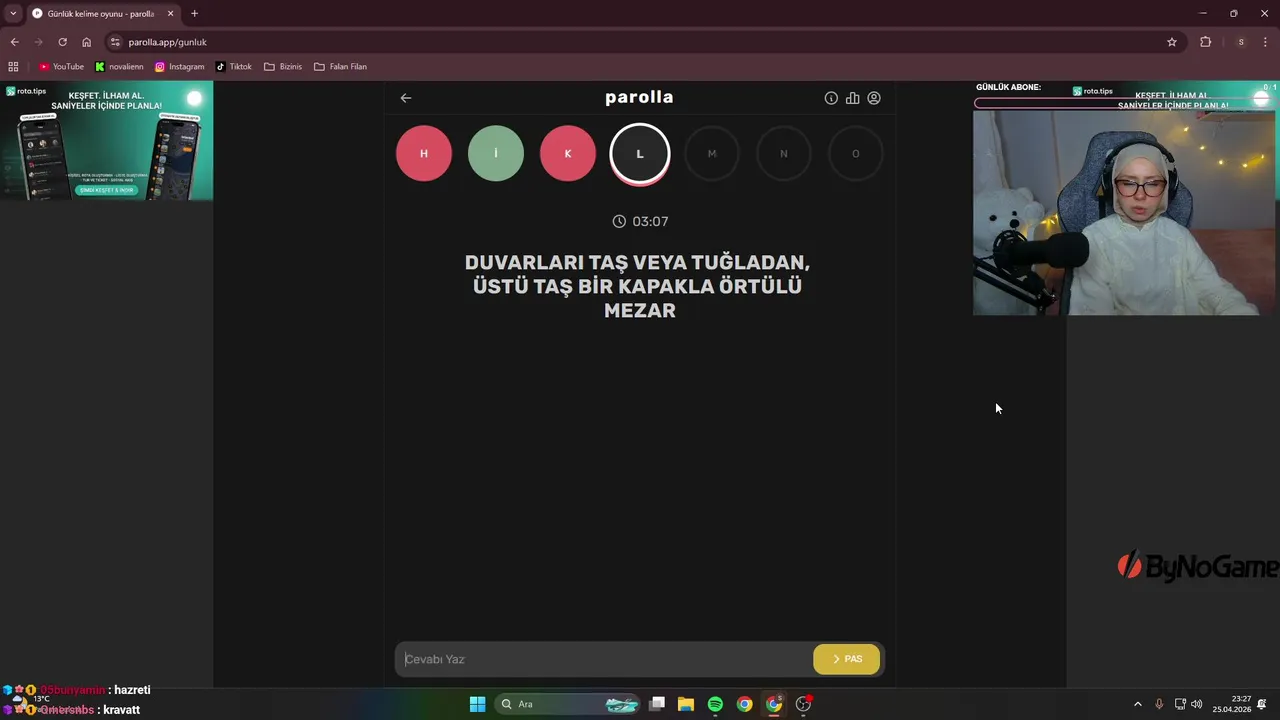Open the Windows Start menu
This screenshot has width=1280, height=720.
478,704
